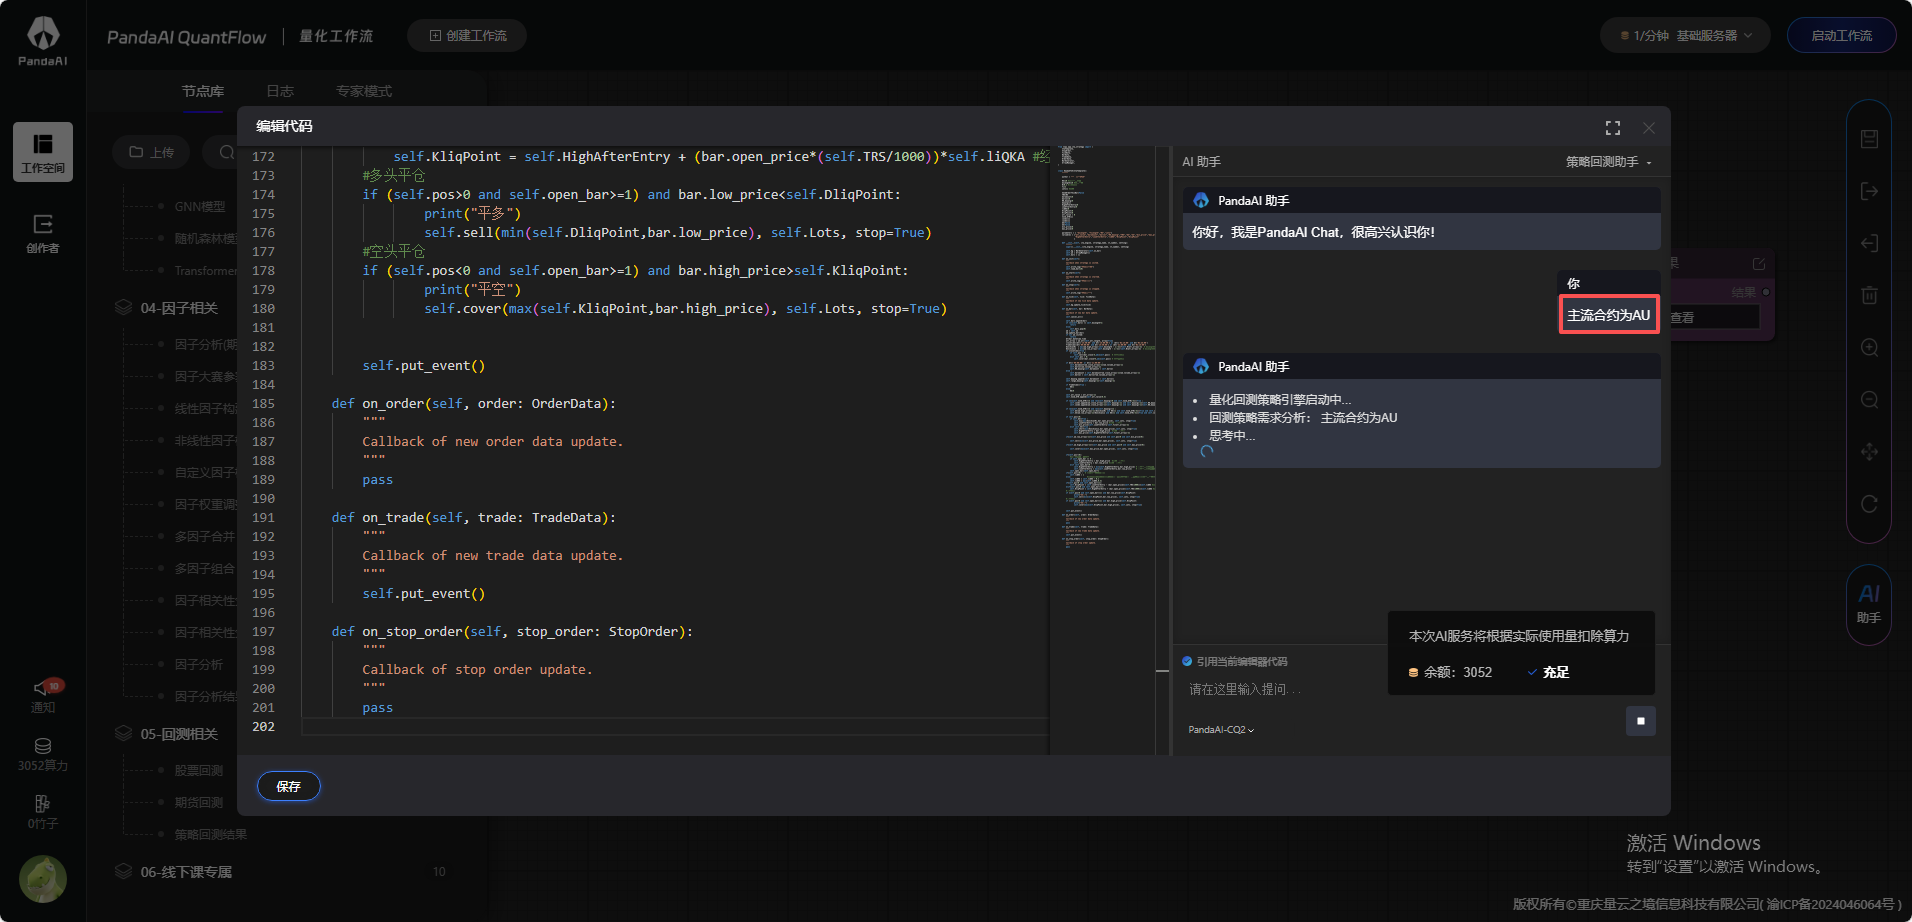Click the def on_stop_order line in editor
This screenshot has height=922, width=1912.
tap(512, 632)
